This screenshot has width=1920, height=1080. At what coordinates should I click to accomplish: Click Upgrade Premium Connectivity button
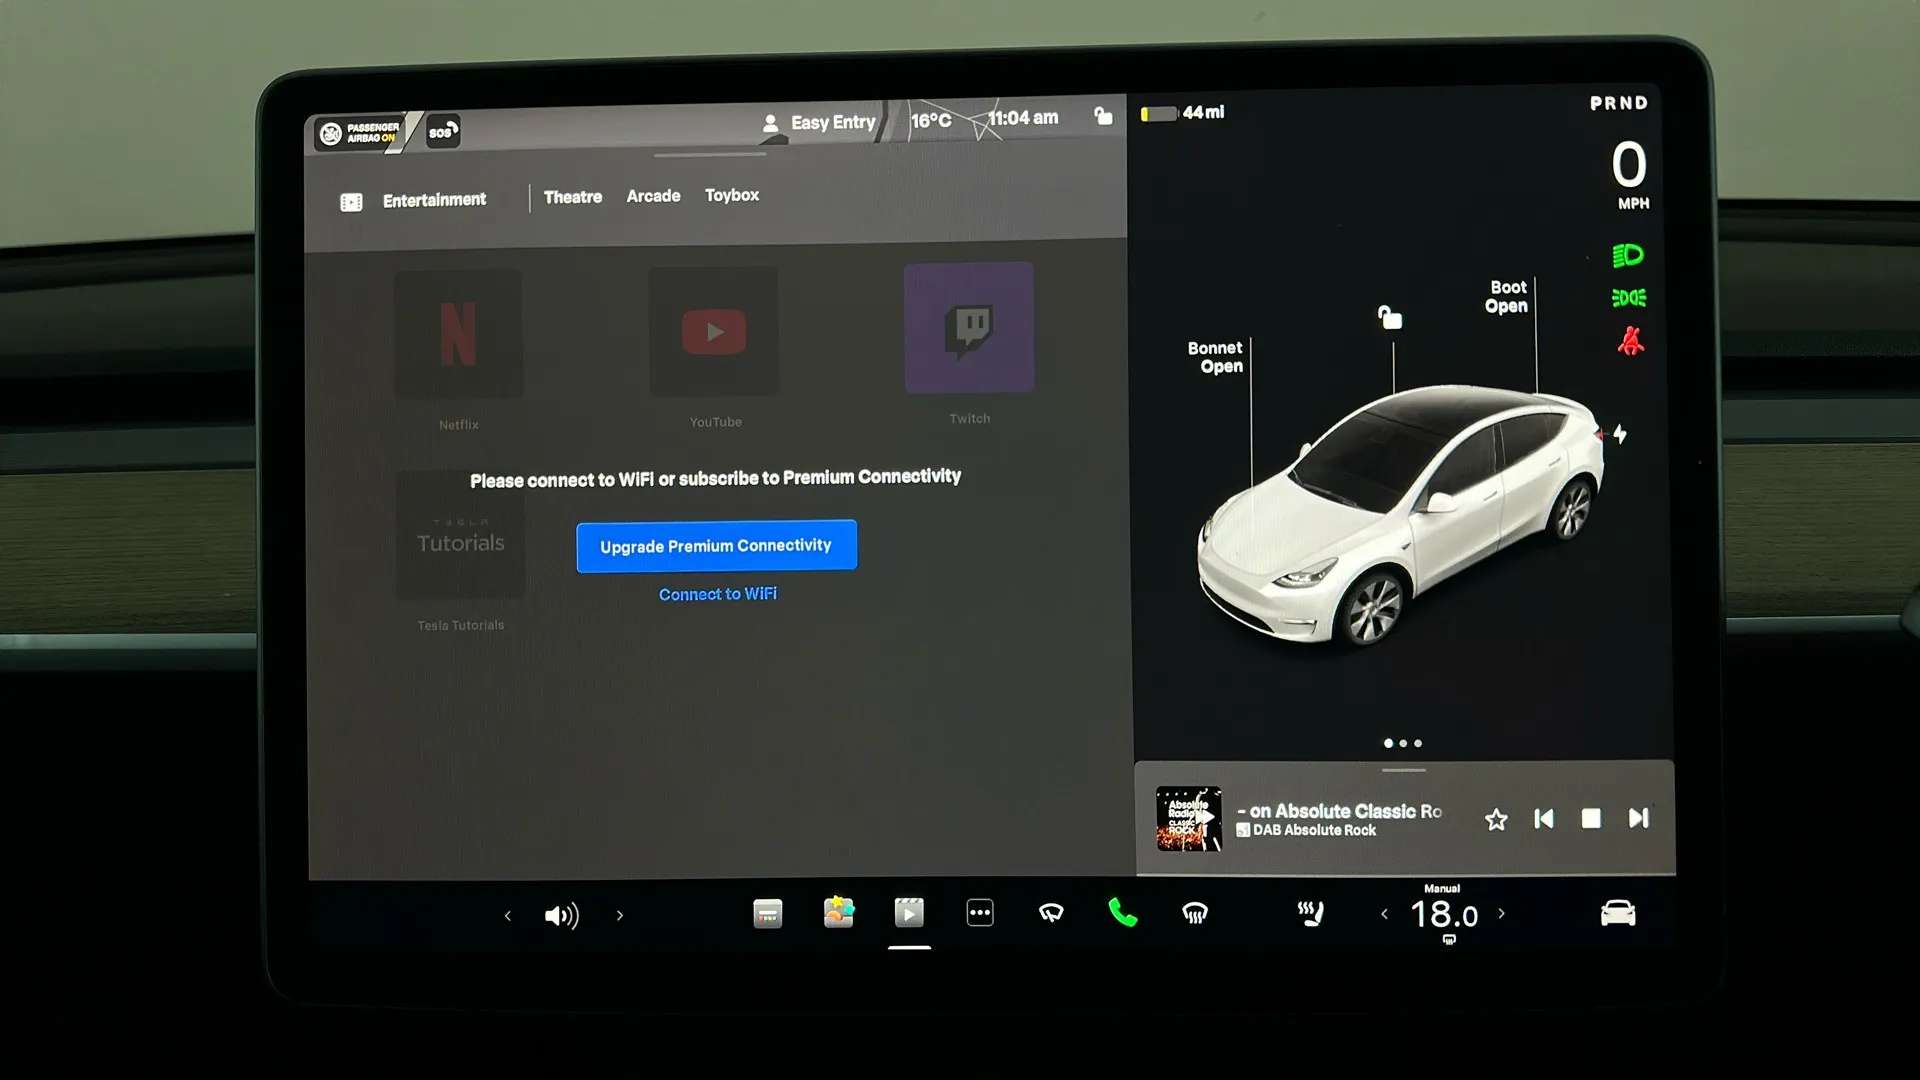tap(716, 546)
